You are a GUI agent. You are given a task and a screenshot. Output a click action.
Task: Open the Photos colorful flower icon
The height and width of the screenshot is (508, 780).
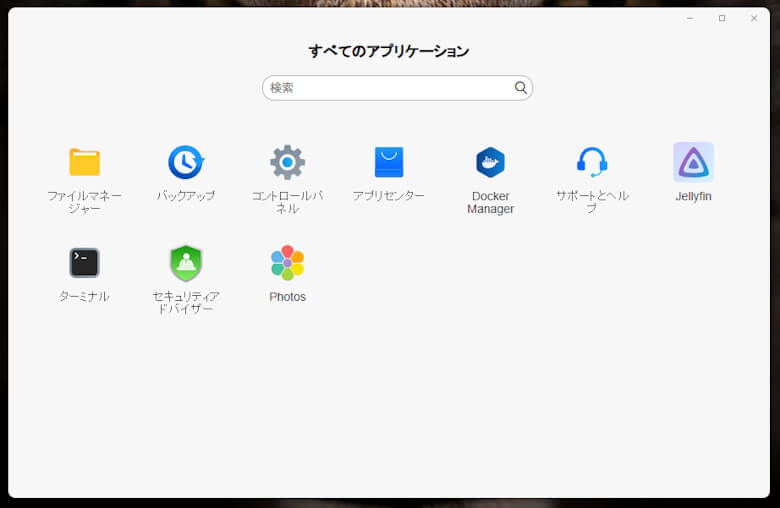[x=287, y=263]
